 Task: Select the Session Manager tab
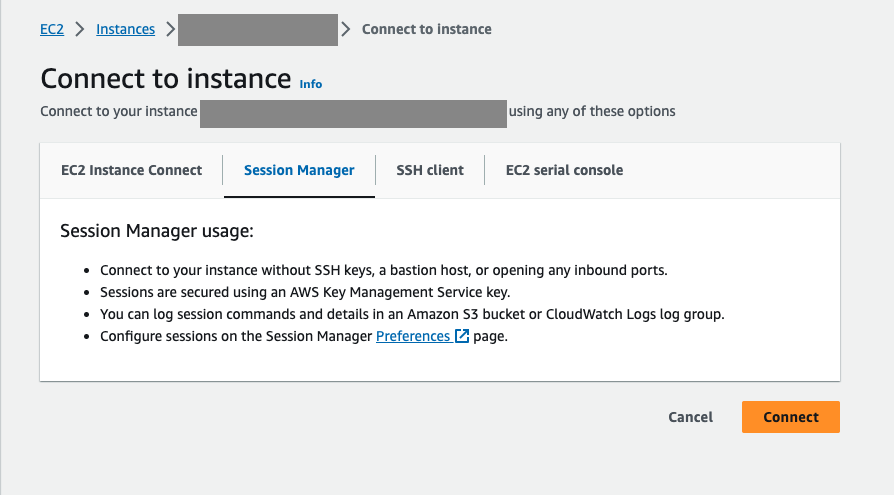point(299,170)
